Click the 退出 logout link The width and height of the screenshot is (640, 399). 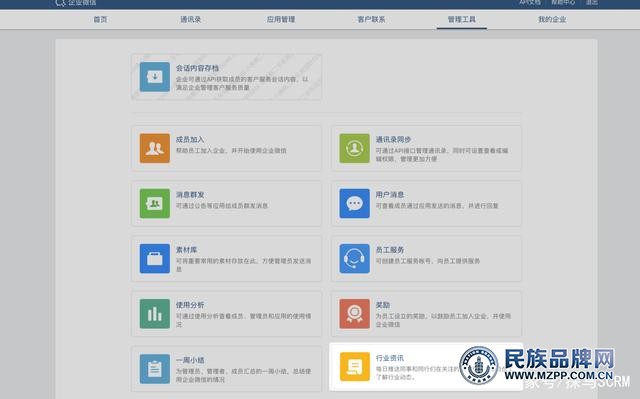592,2
